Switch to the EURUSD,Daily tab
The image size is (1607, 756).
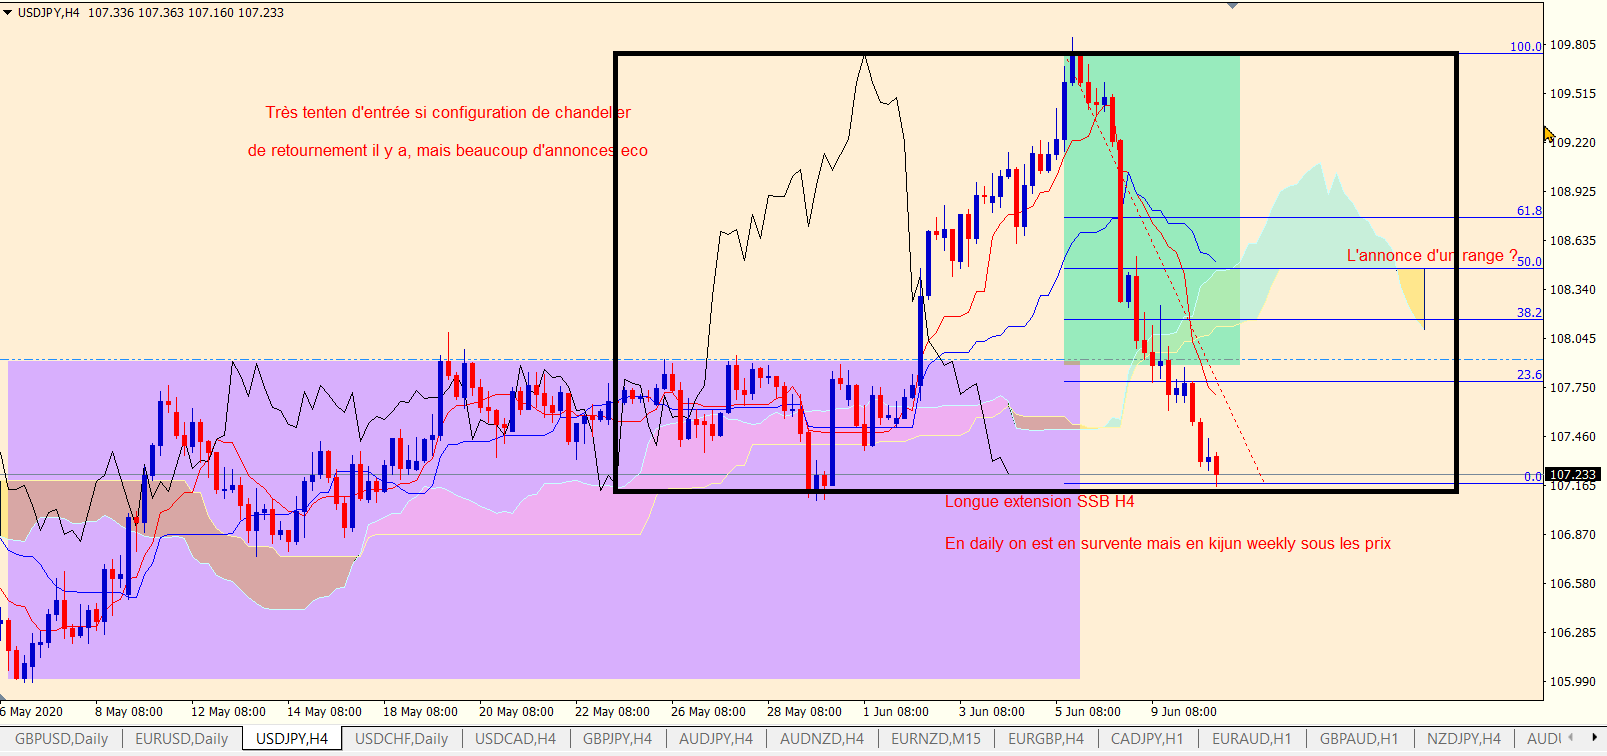pos(181,739)
